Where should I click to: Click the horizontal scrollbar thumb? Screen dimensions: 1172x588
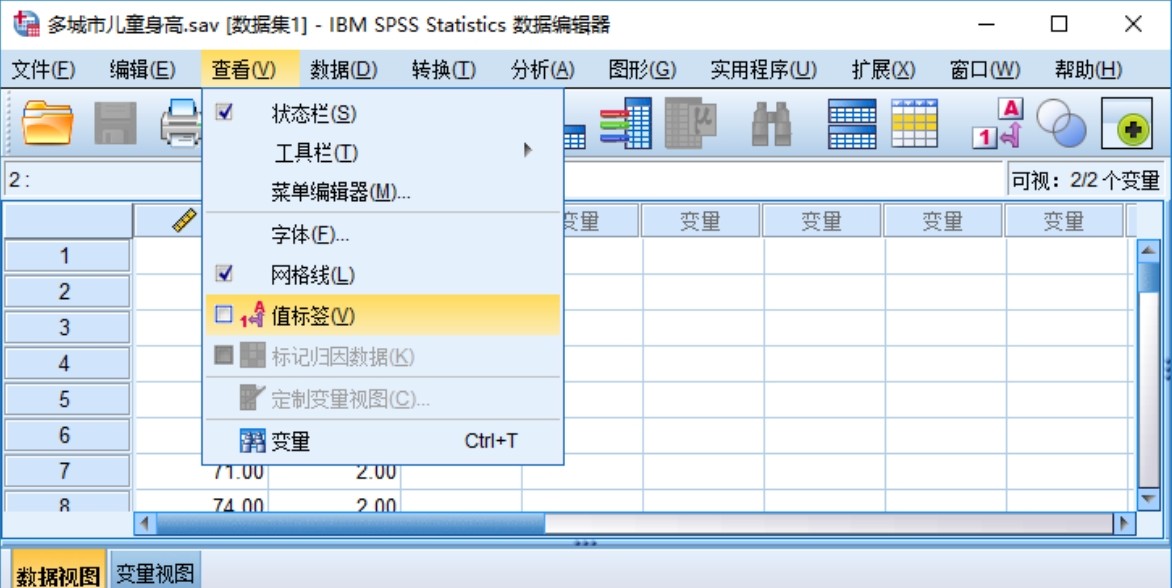click(351, 524)
